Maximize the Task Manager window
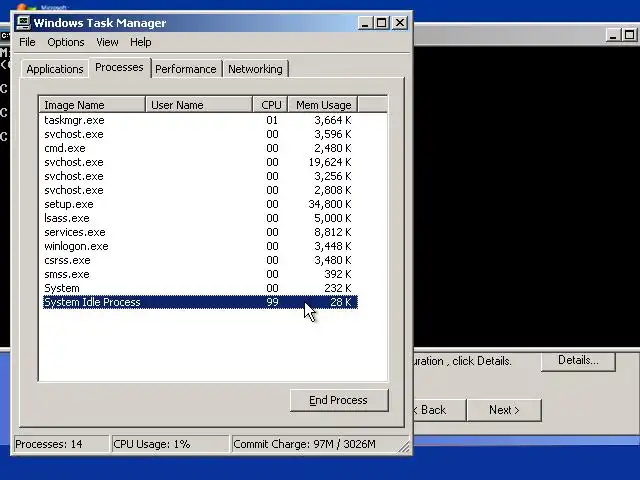The height and width of the screenshot is (480, 640). tap(382, 23)
